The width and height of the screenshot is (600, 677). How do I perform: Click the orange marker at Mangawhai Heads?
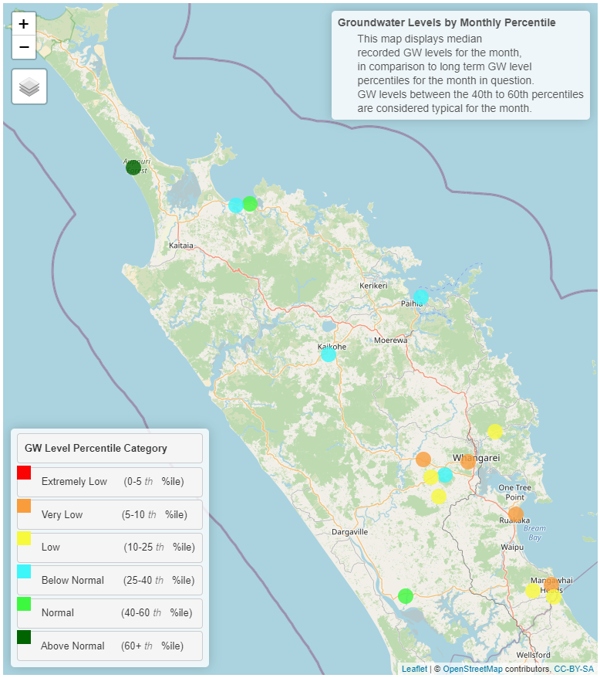pyautogui.click(x=552, y=583)
